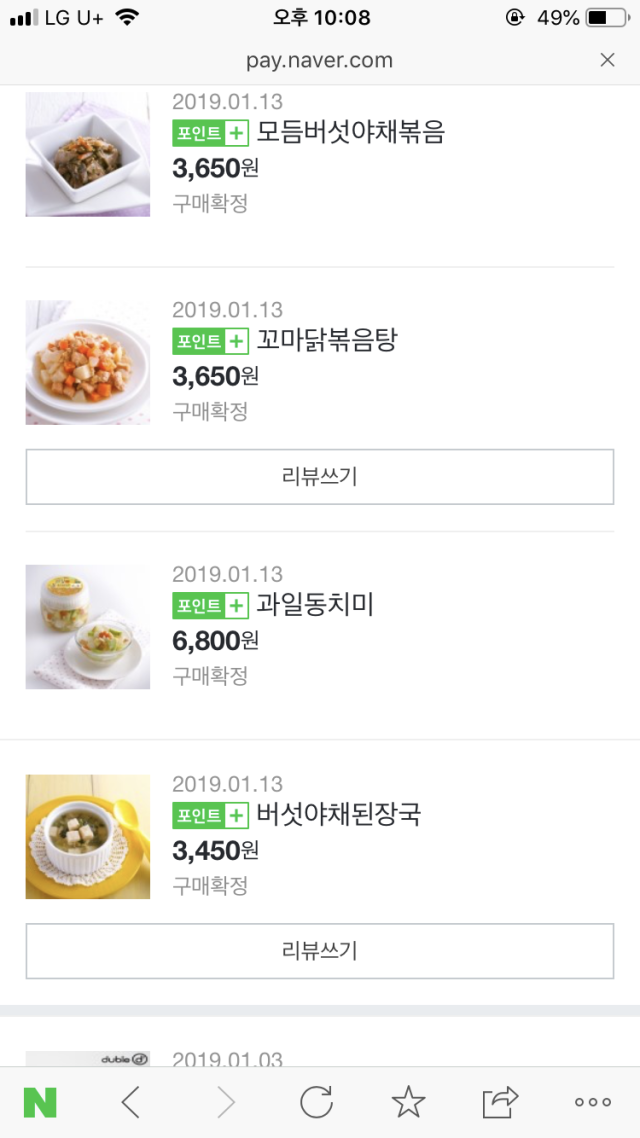This screenshot has height=1138, width=640.
Task: Tap 포인트 plus badge beside 과일동치미
Action: (210, 605)
